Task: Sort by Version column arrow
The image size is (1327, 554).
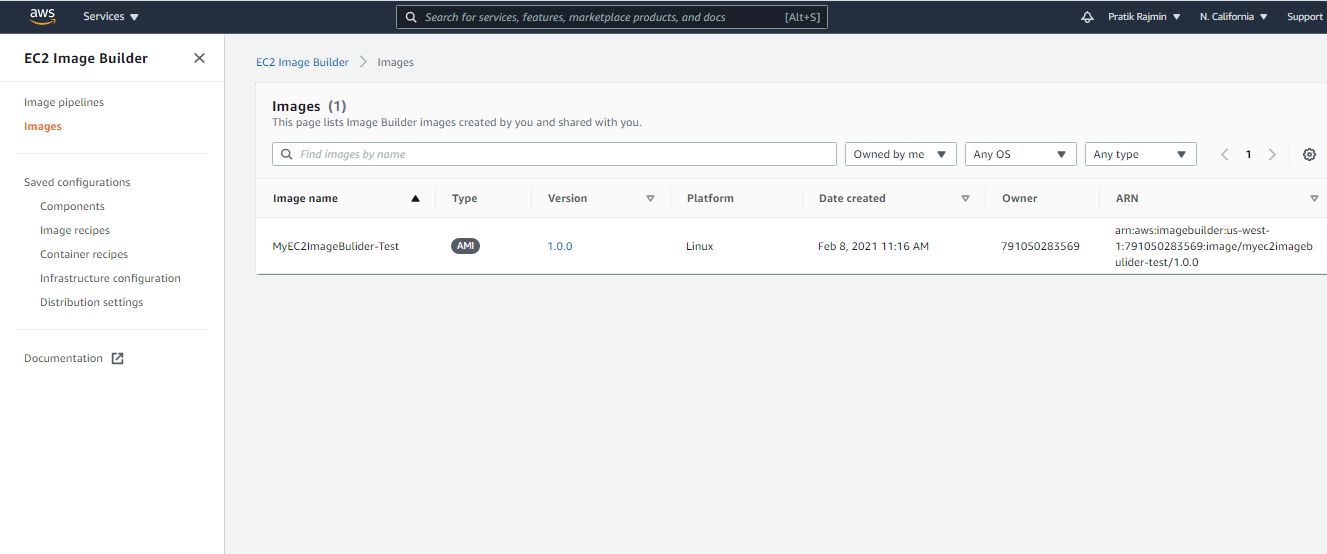Action: click(x=650, y=198)
